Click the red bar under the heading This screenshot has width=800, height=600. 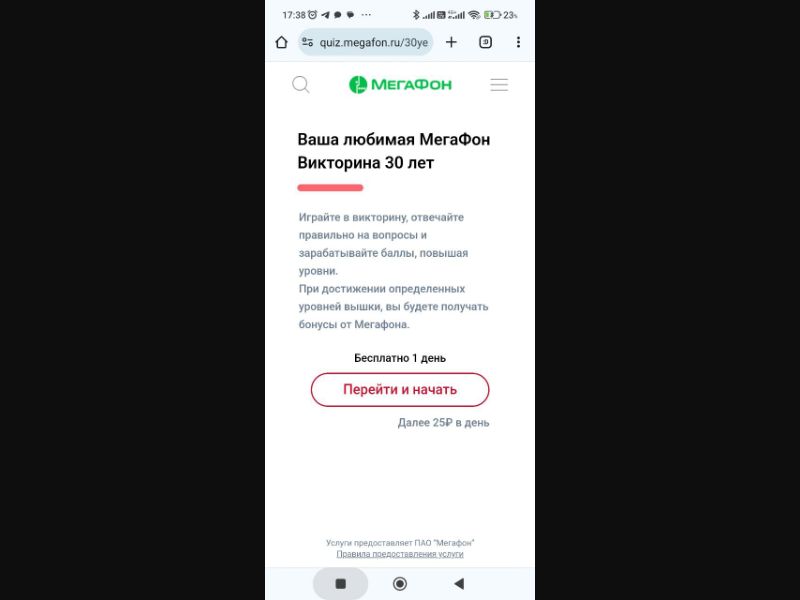330,188
